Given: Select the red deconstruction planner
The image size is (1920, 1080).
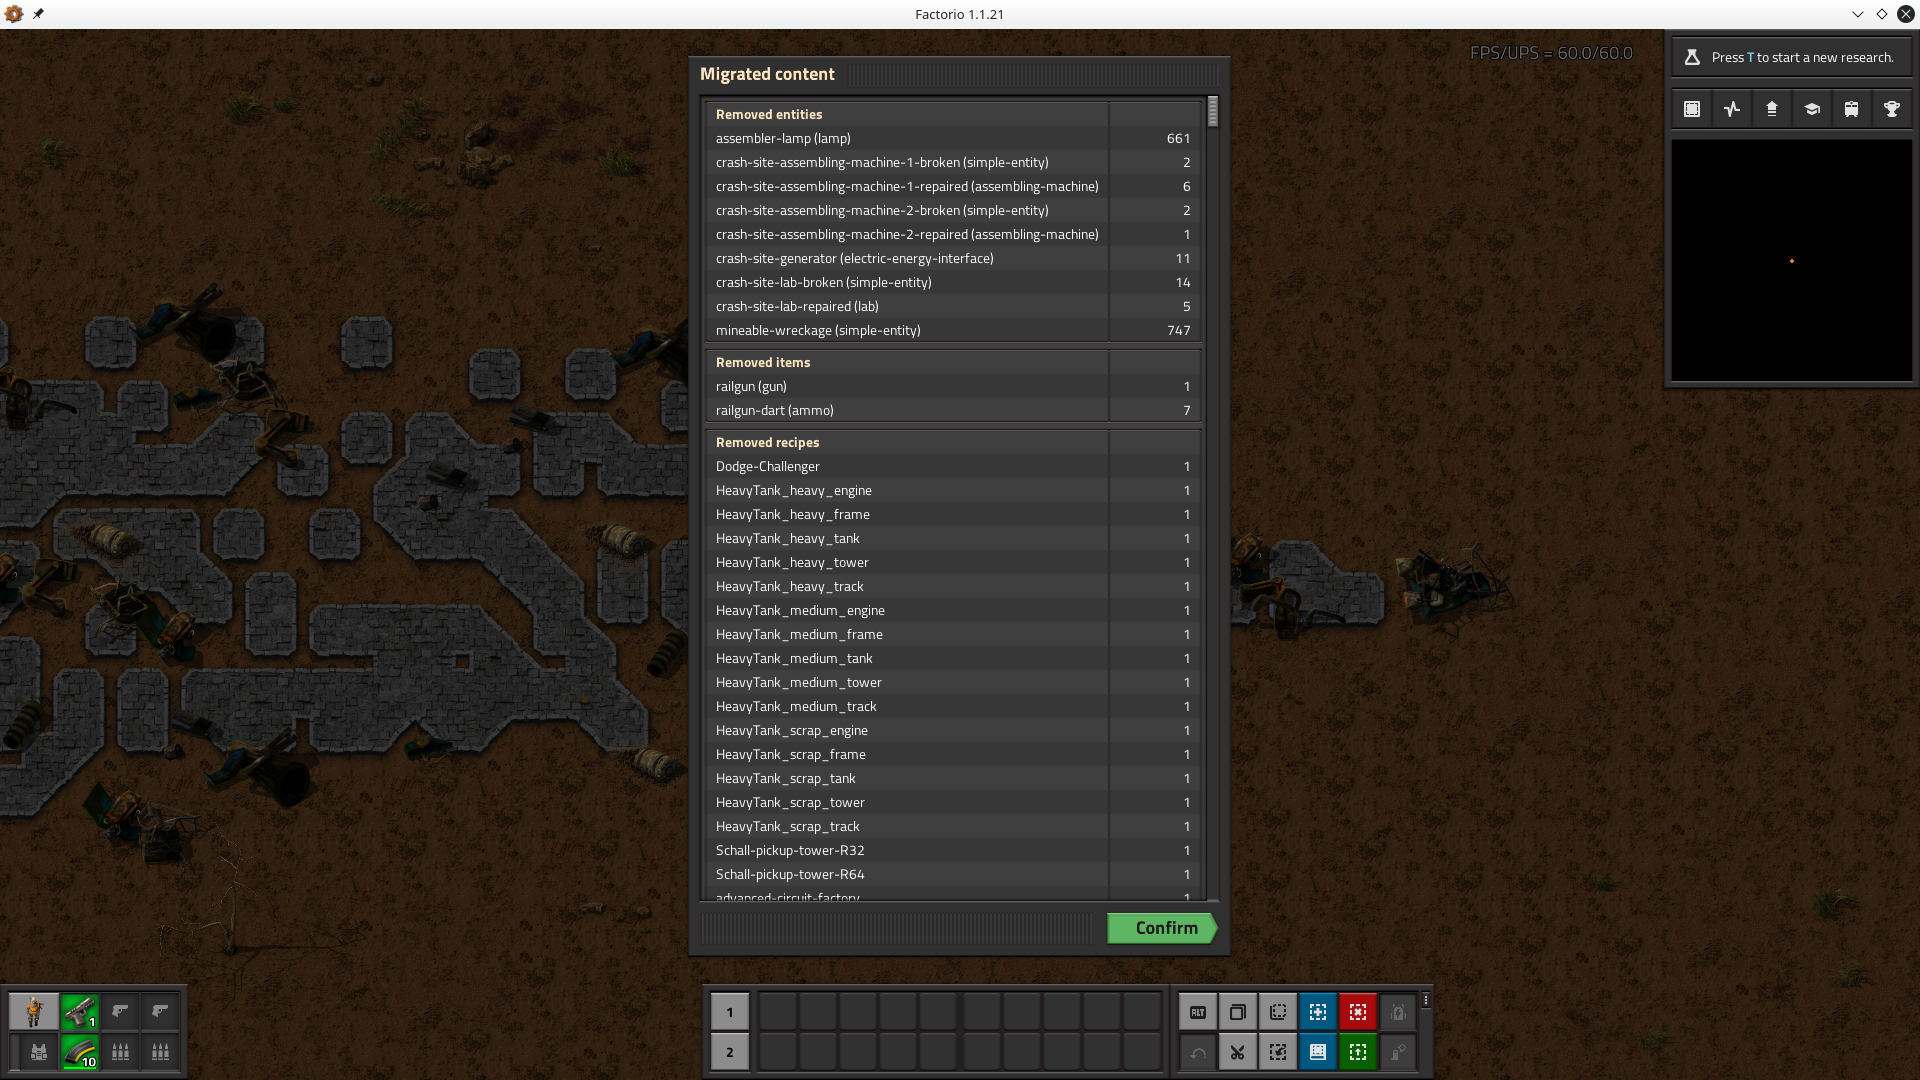Looking at the screenshot, I should tap(1358, 1012).
